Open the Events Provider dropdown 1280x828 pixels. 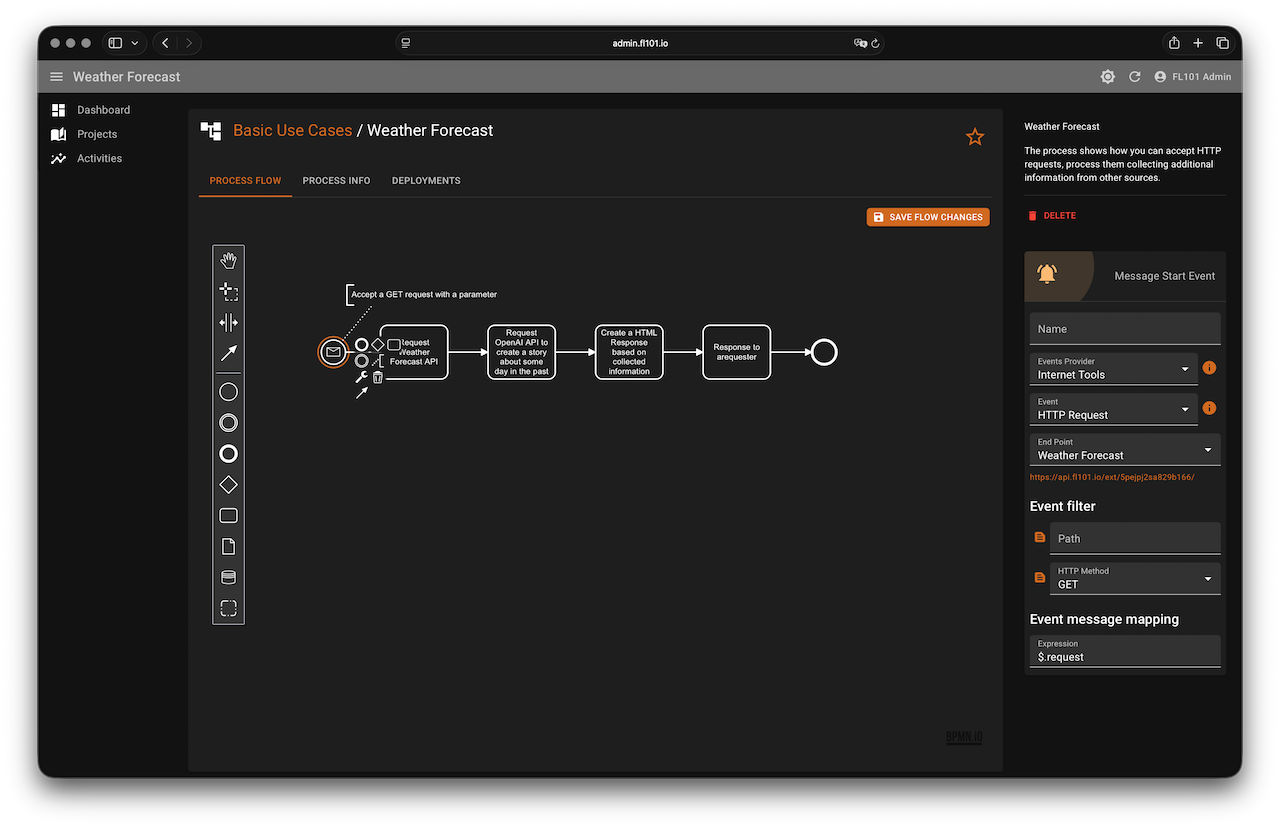point(1113,369)
